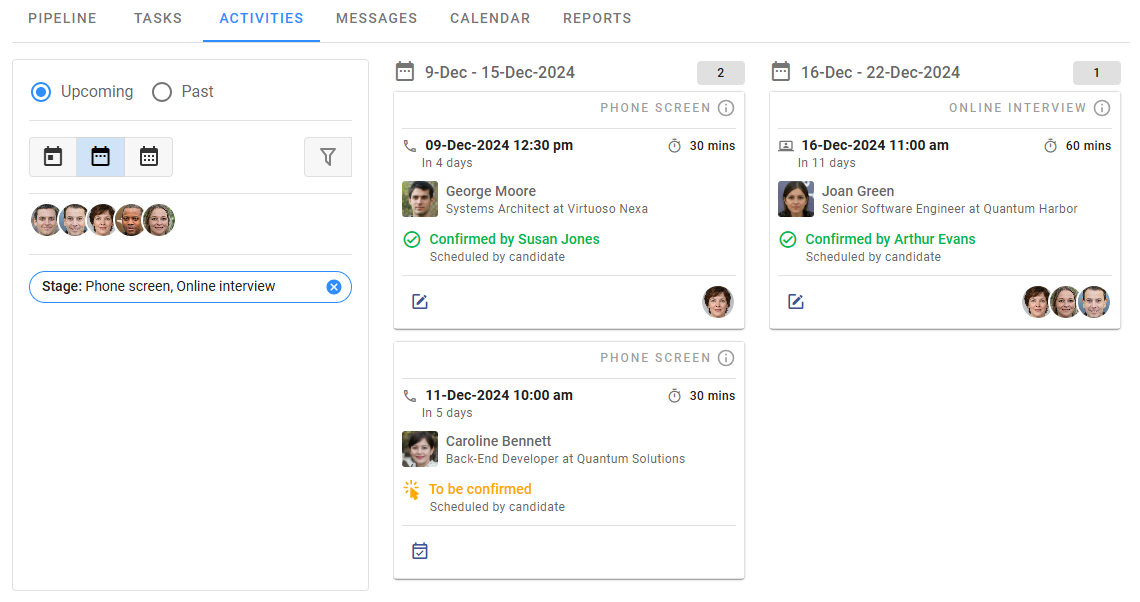Click the Stage filter chip field

click(x=180, y=287)
